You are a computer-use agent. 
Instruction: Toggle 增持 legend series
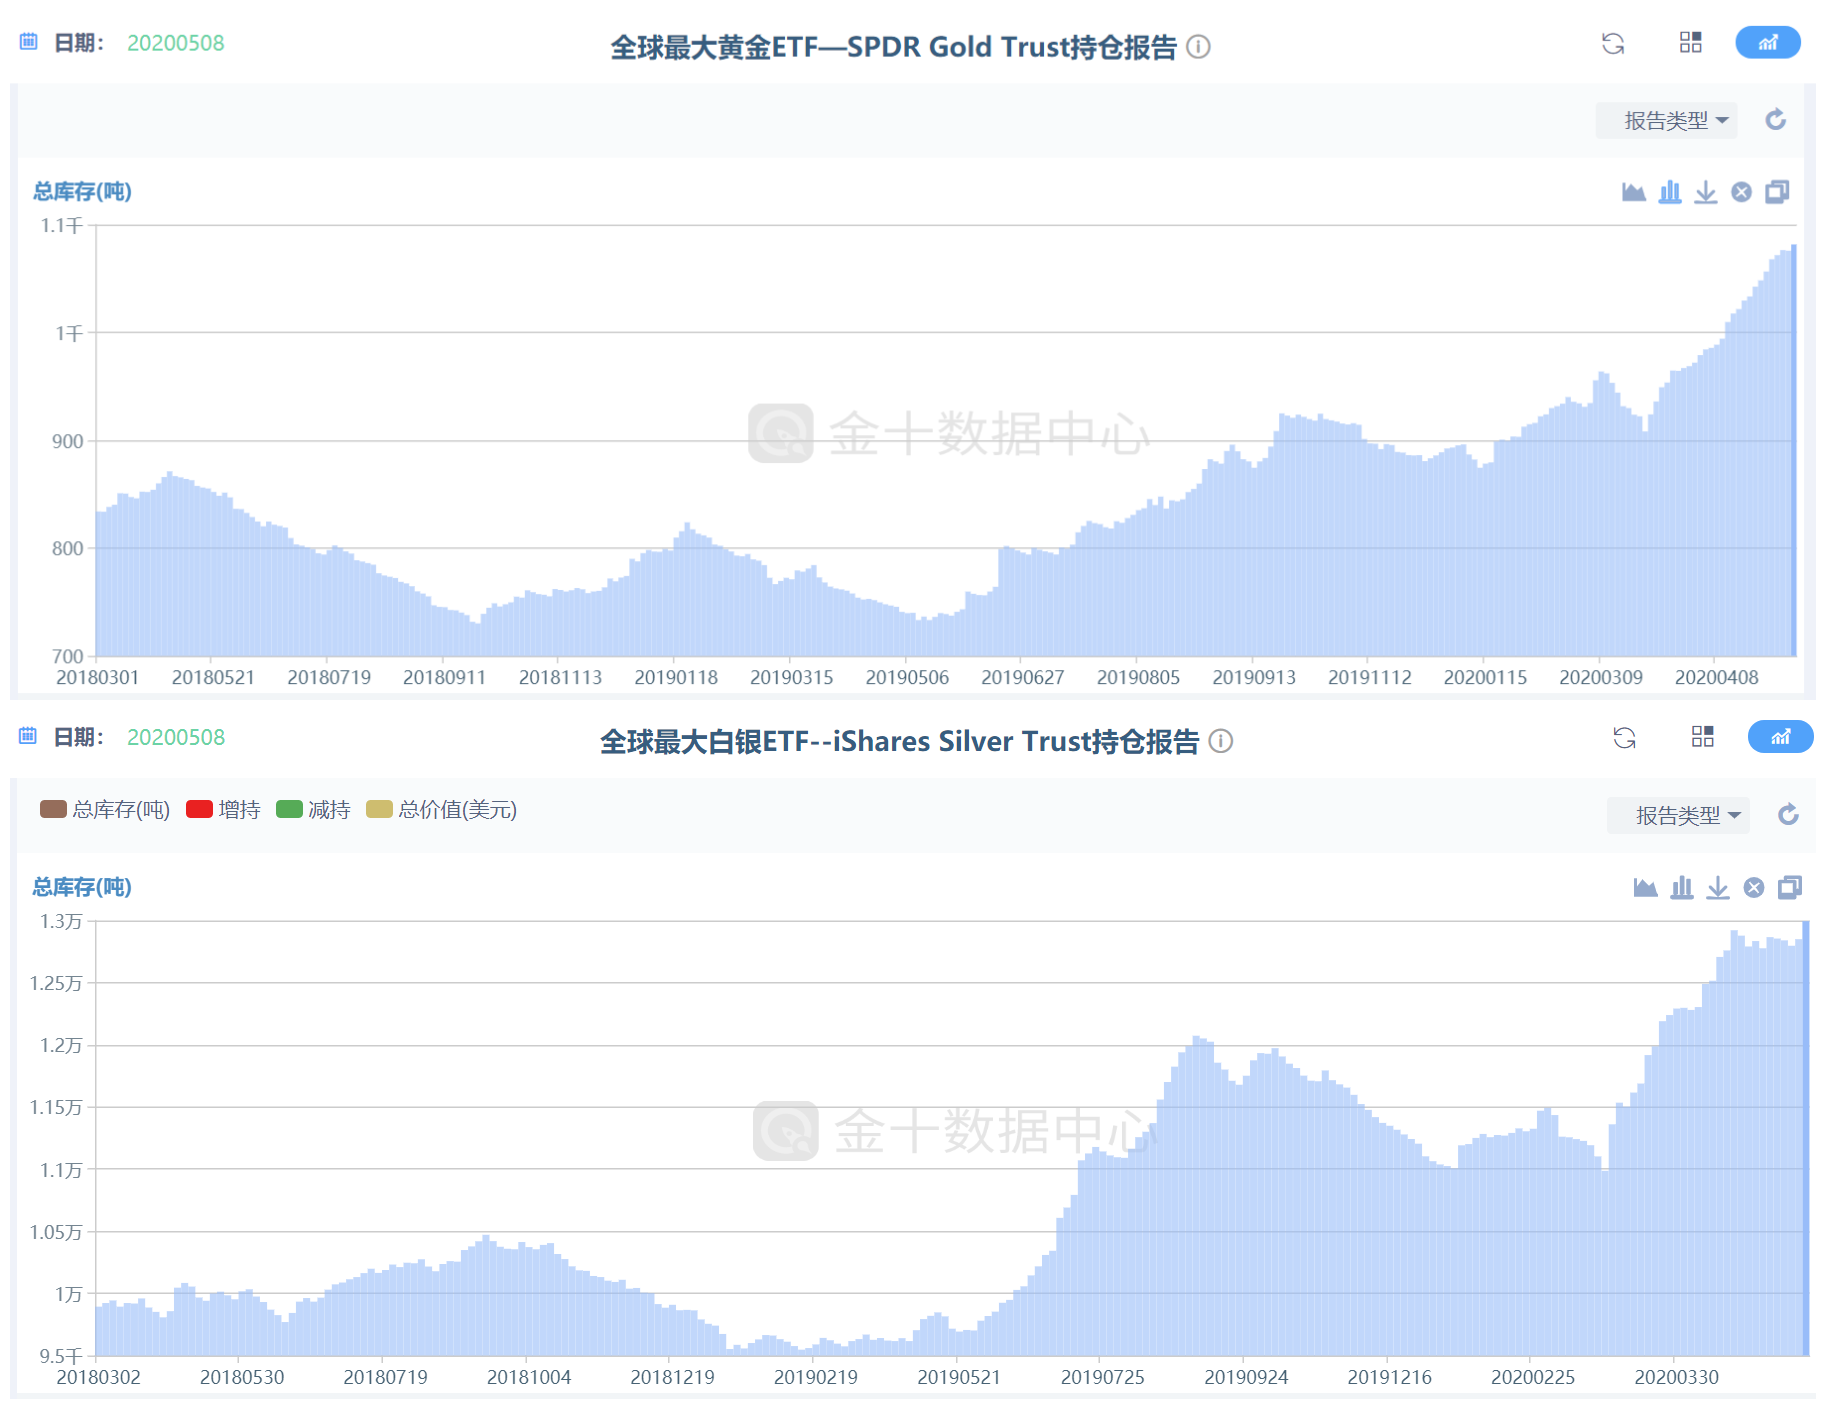tap(223, 809)
